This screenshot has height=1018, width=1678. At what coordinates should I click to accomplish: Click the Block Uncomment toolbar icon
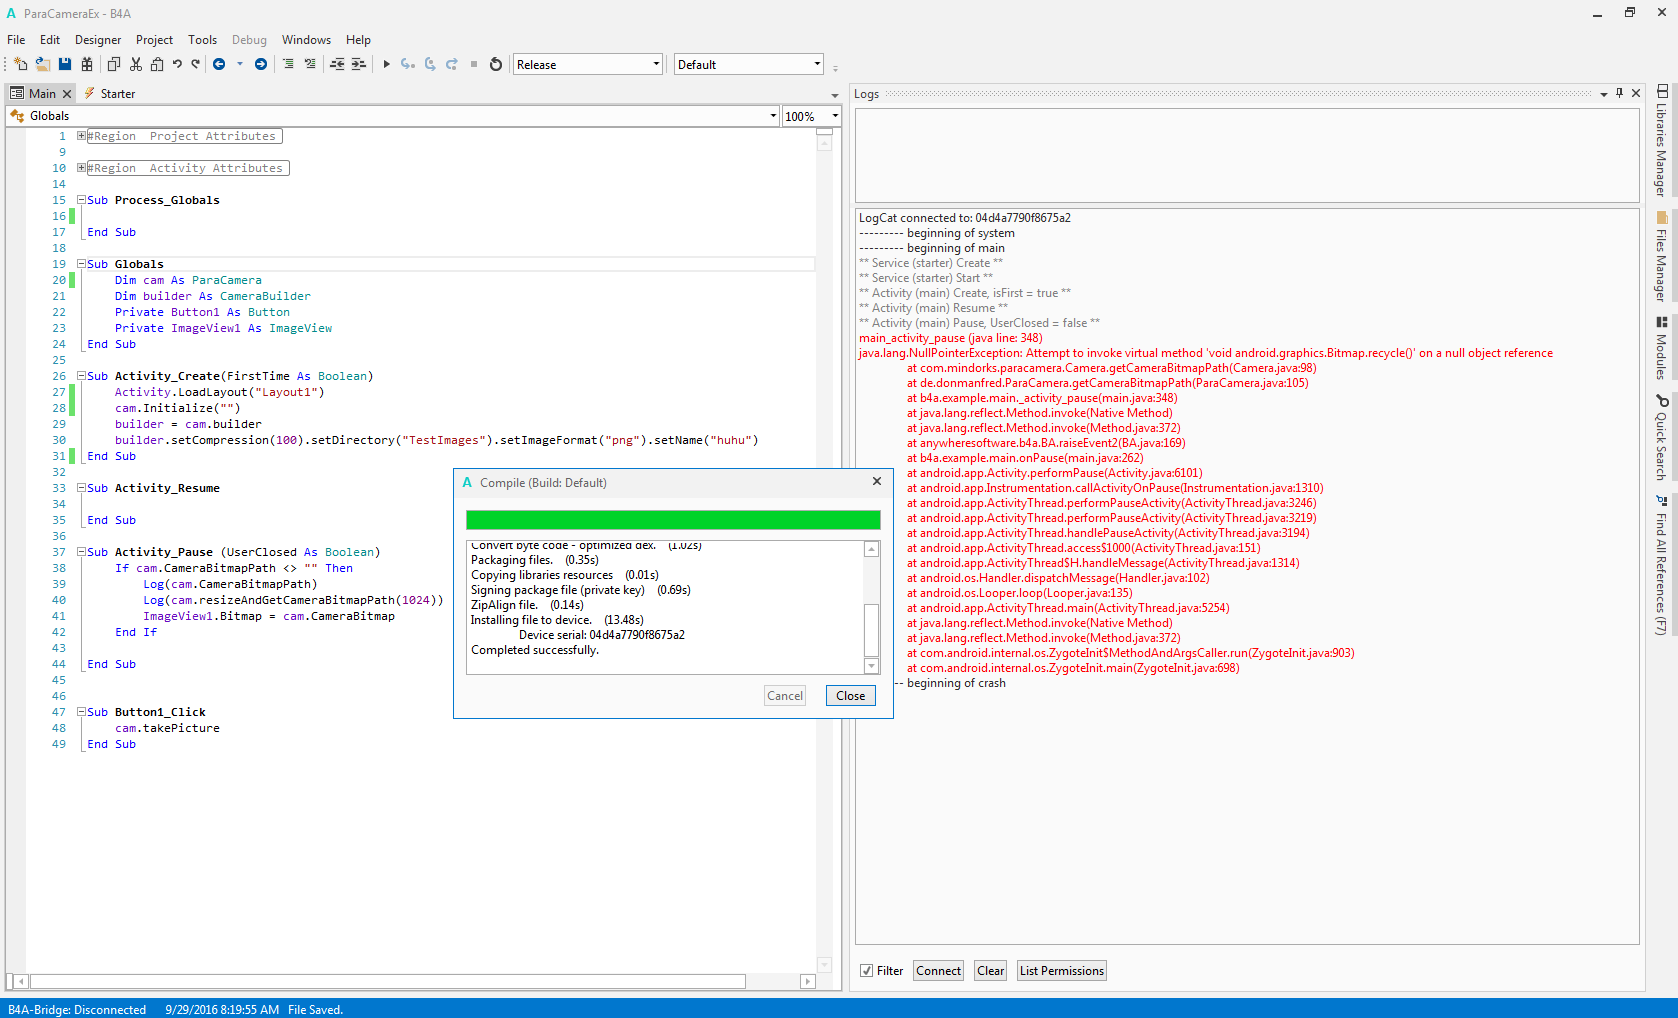pyautogui.click(x=310, y=64)
